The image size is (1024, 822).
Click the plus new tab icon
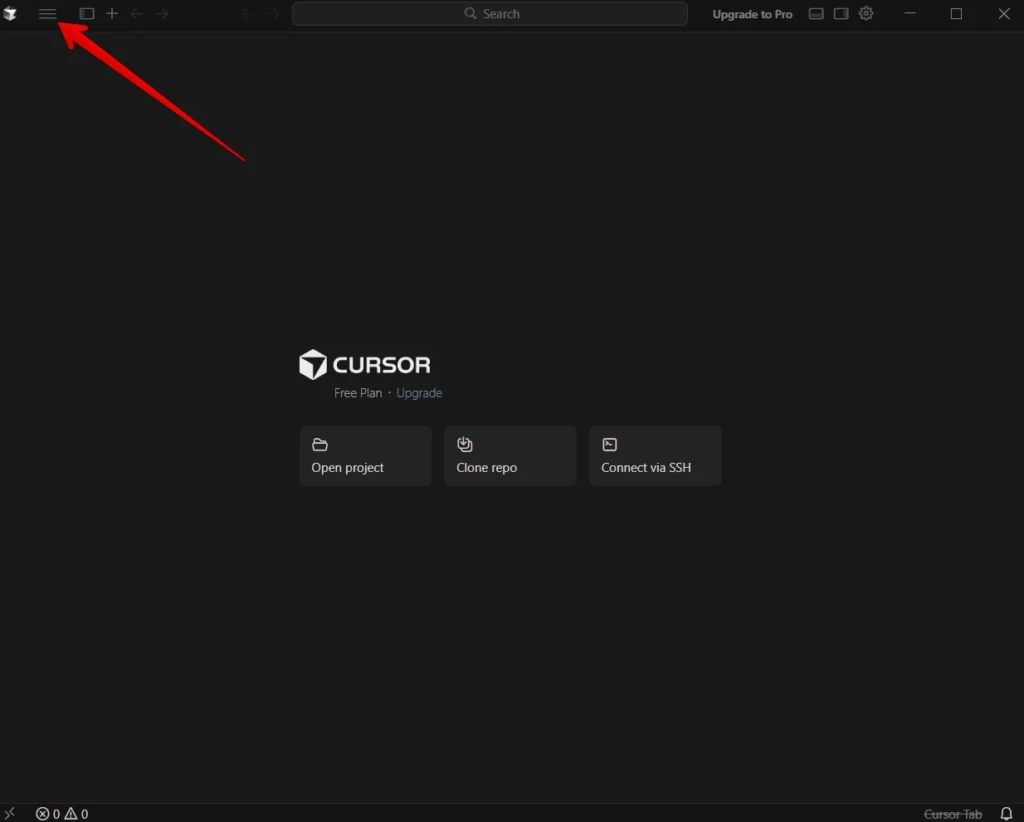(x=112, y=14)
